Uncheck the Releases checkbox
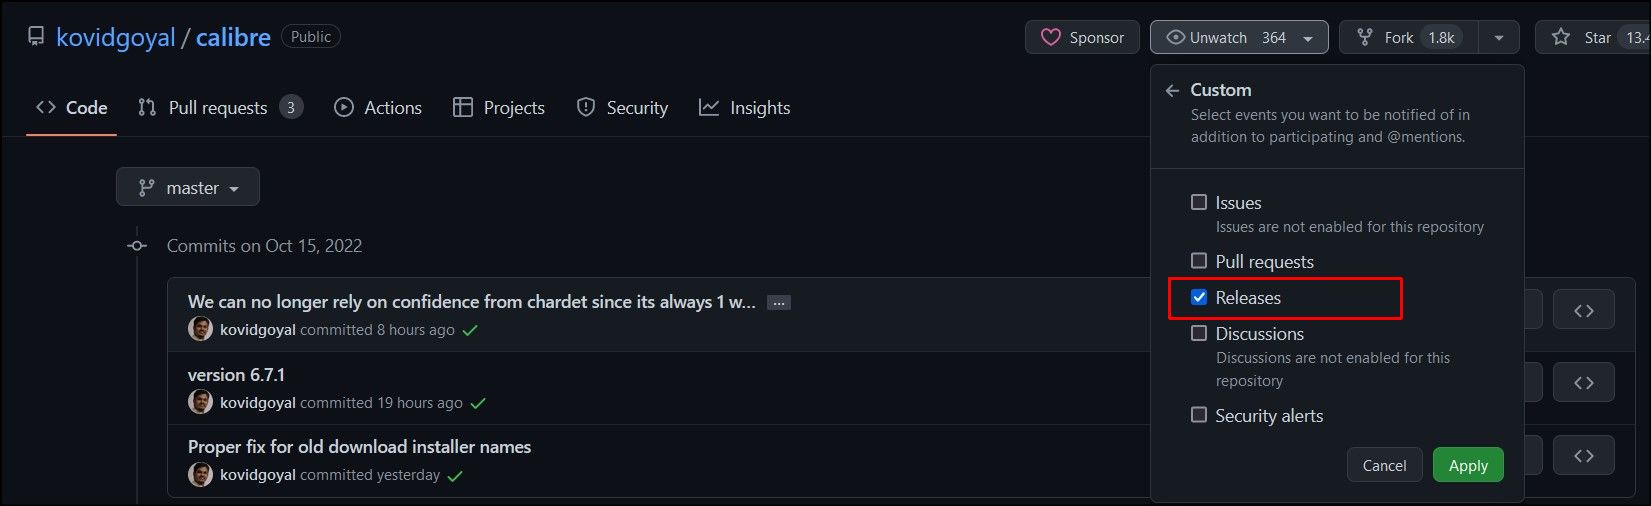 (1199, 297)
